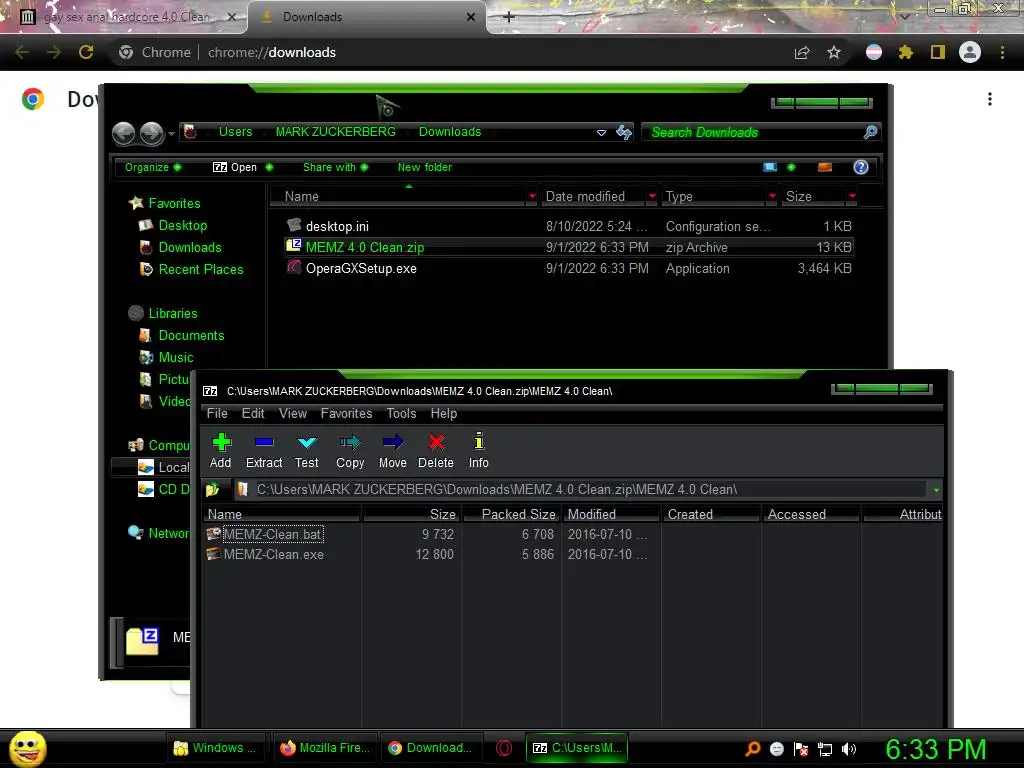This screenshot has height=768, width=1024.
Task: Open the Organize dropdown in Explorer
Action: pos(153,167)
